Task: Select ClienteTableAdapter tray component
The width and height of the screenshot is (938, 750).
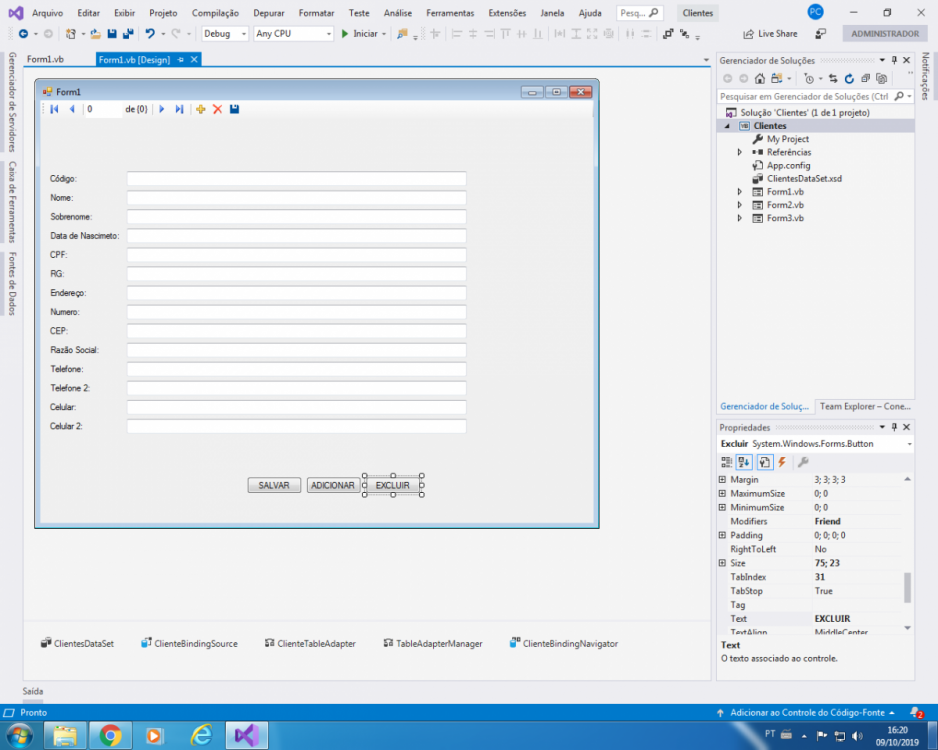Action: tap(310, 644)
